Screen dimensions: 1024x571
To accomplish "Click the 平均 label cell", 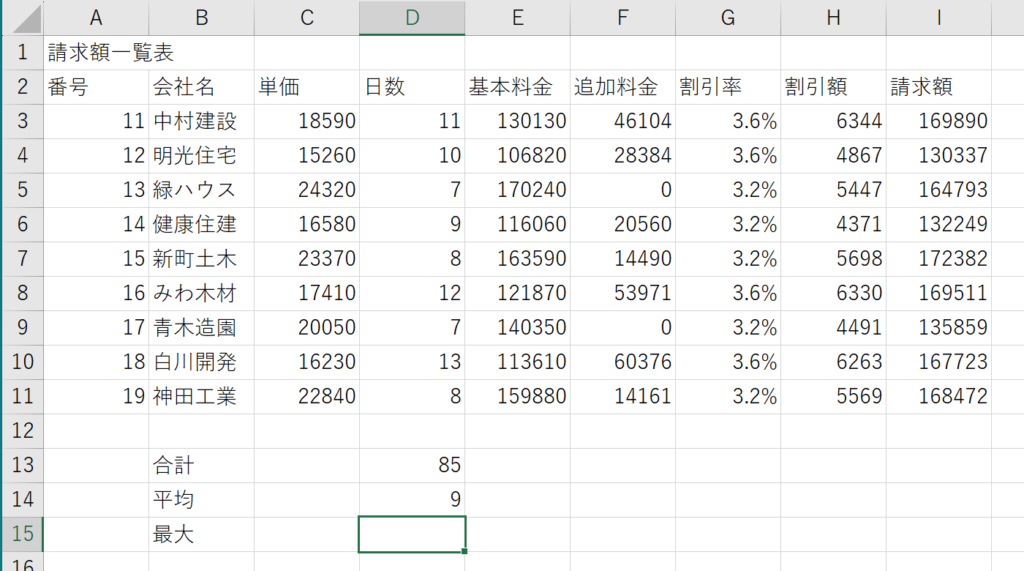I will coord(201,500).
